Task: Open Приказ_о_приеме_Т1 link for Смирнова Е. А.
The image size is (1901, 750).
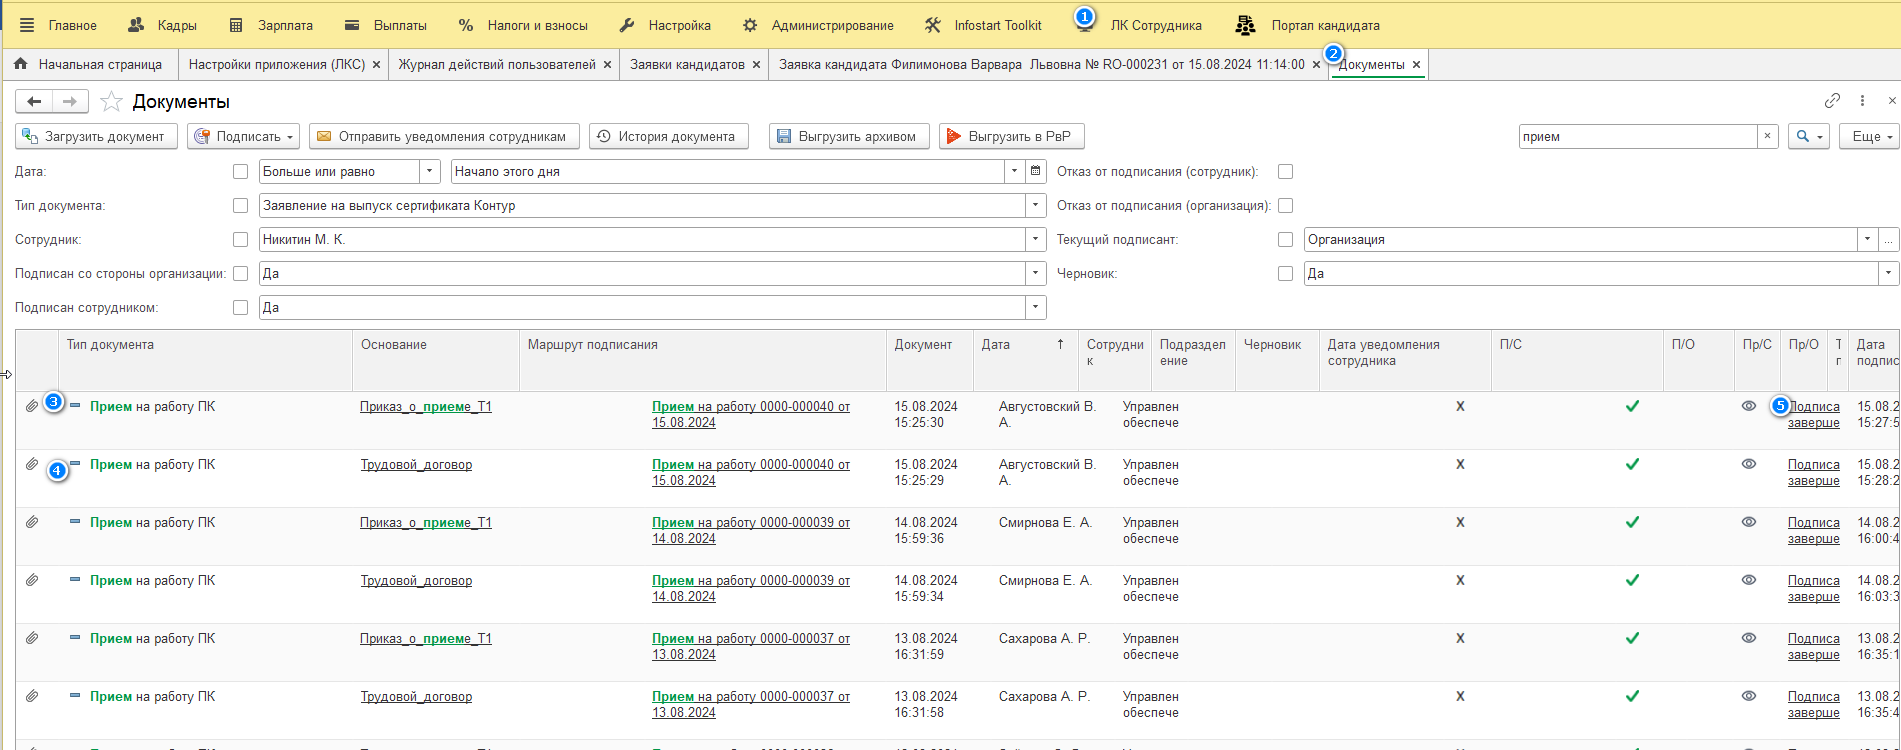Action: click(x=426, y=523)
